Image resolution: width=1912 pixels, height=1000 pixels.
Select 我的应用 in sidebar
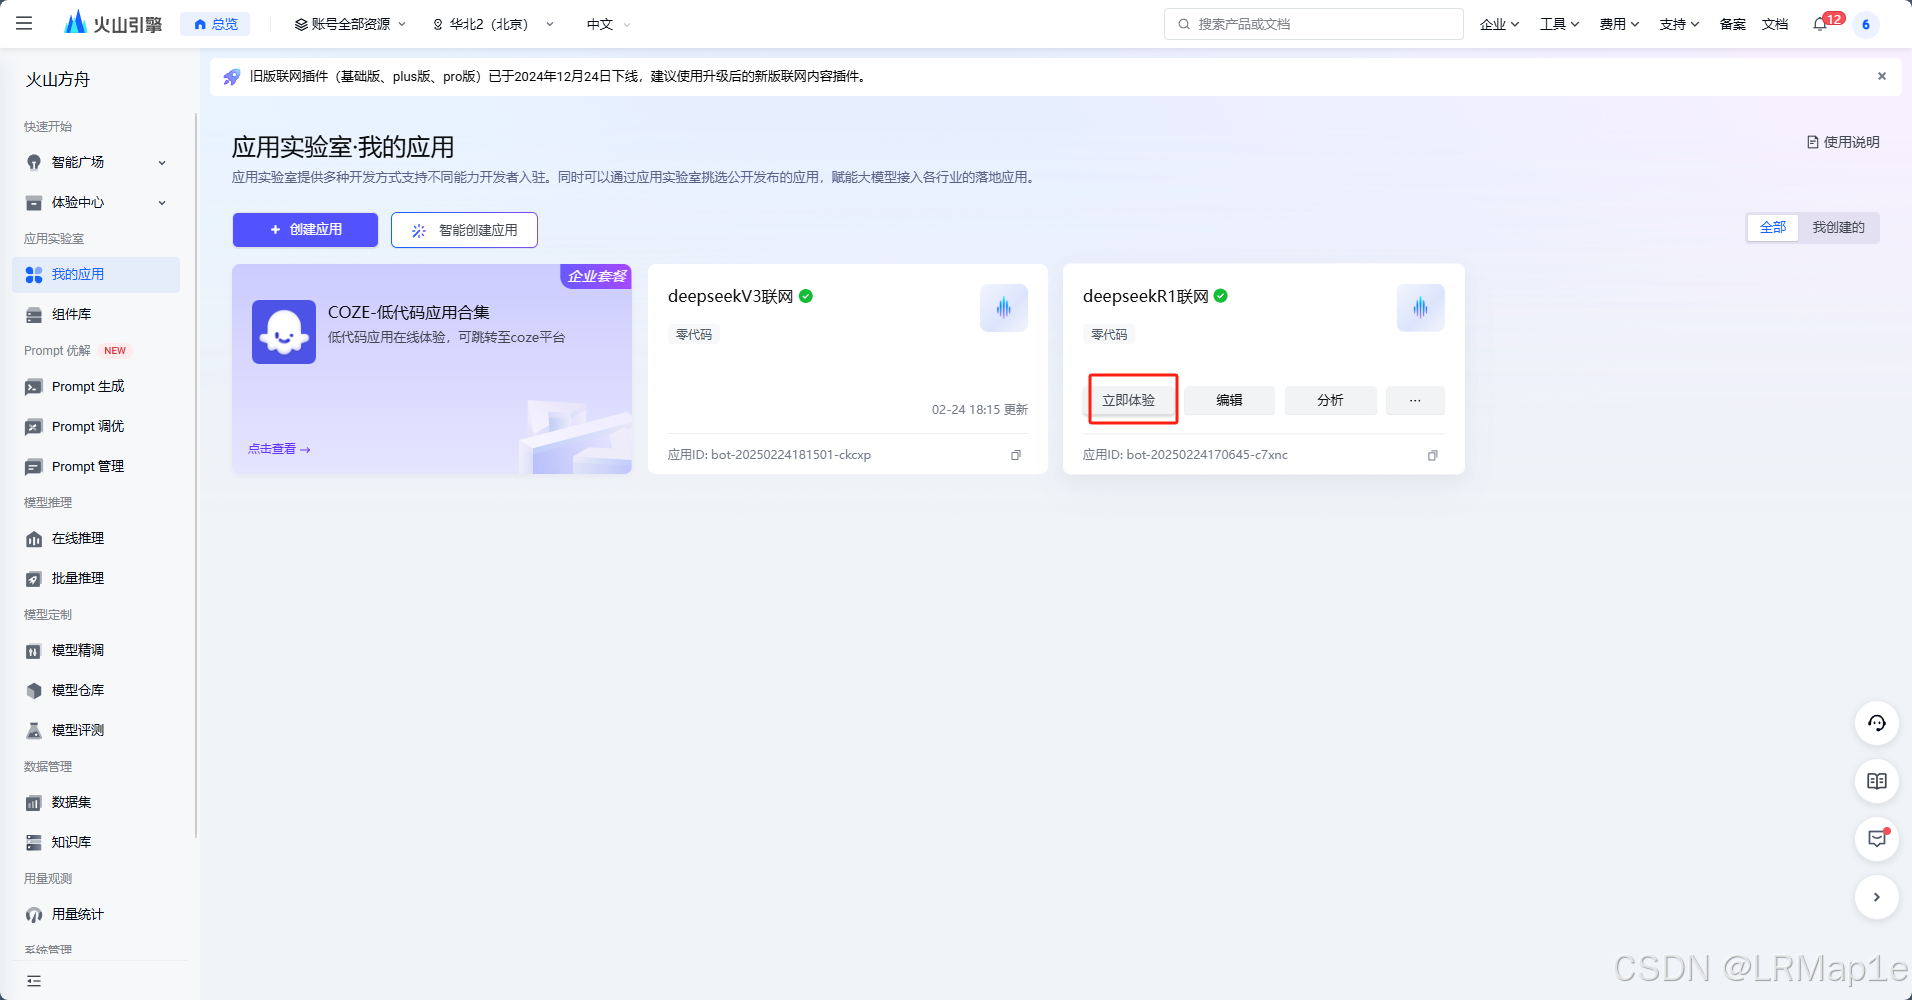pos(96,274)
